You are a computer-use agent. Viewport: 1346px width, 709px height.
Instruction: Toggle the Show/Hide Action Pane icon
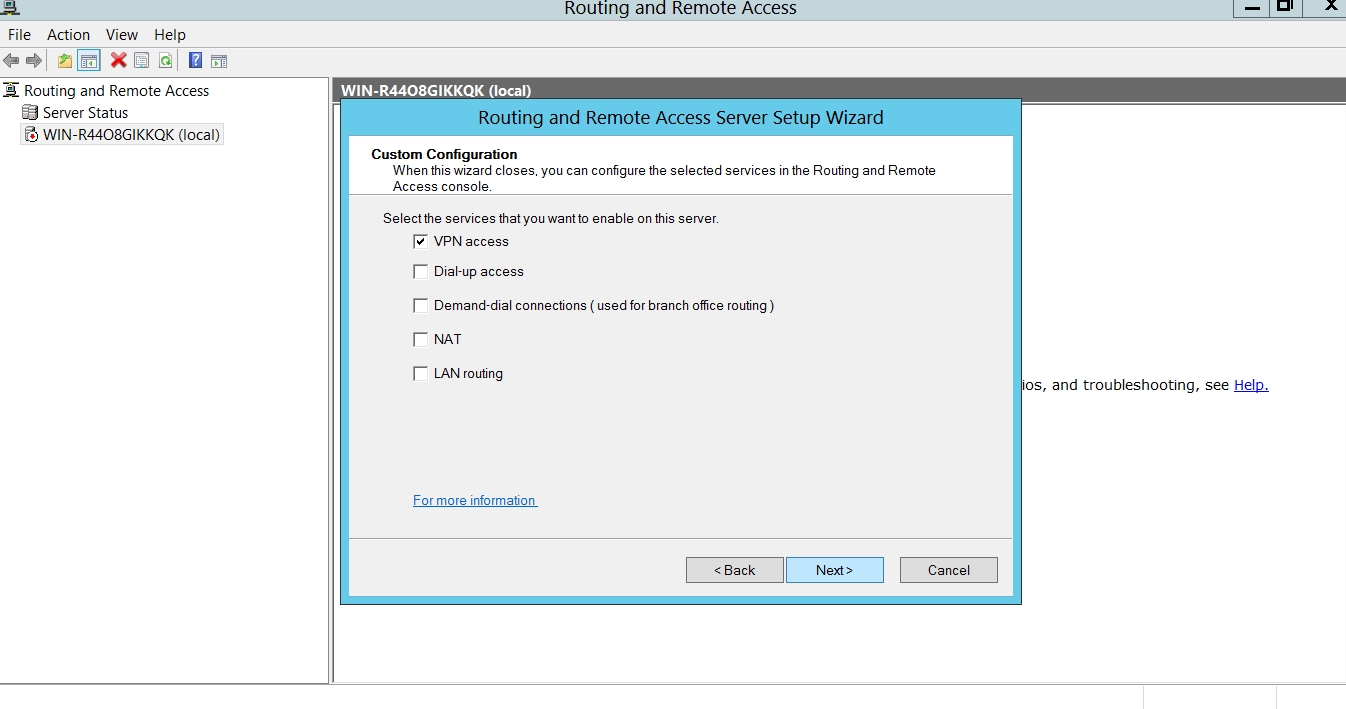click(x=219, y=61)
